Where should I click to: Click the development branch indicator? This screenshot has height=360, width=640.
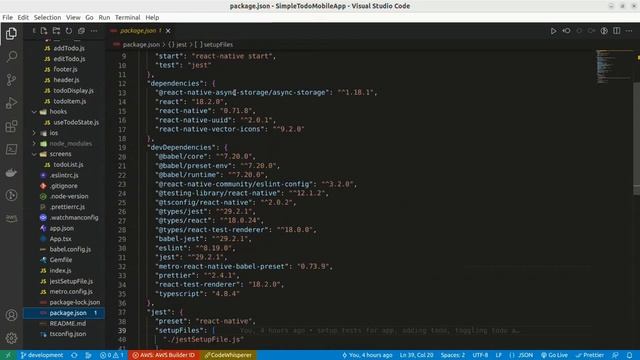pyautogui.click(x=42, y=355)
